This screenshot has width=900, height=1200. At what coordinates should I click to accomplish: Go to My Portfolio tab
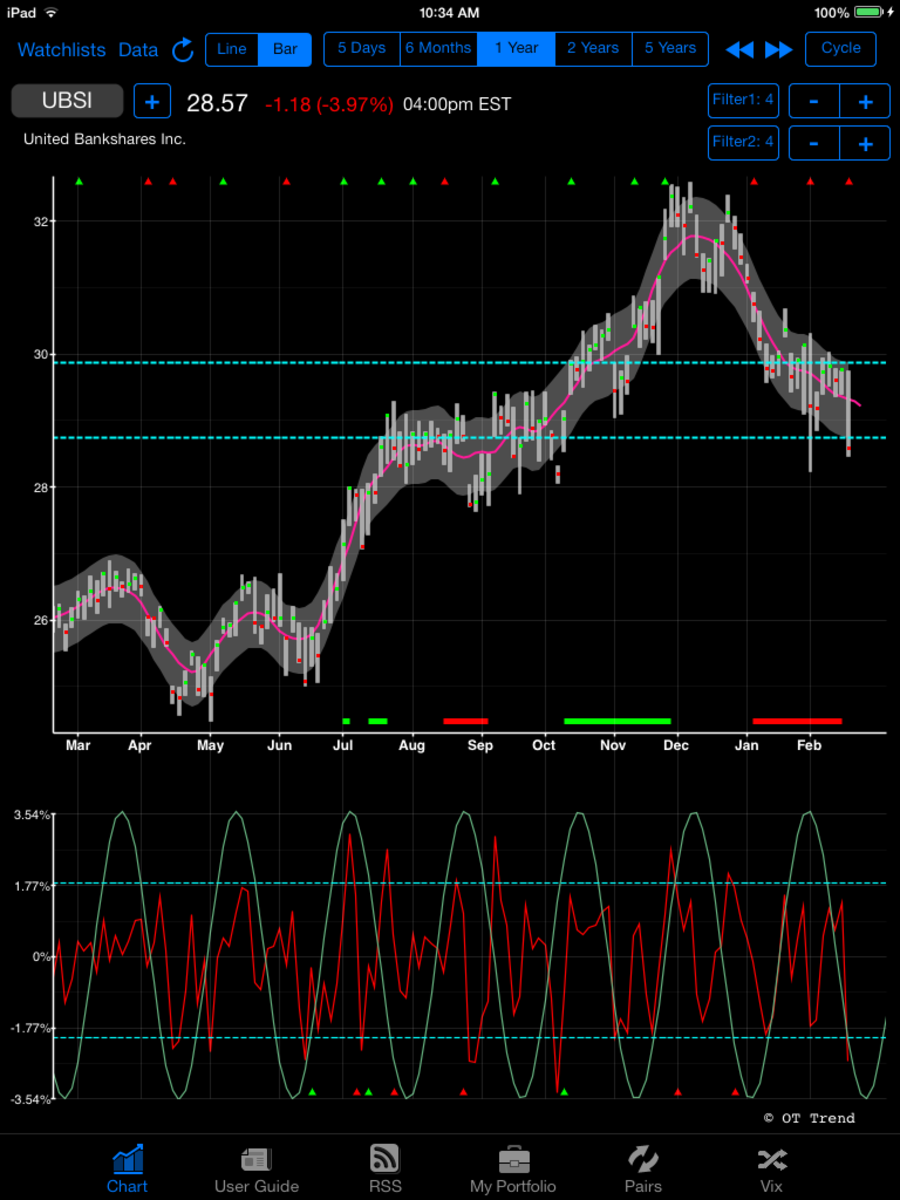tap(513, 1169)
